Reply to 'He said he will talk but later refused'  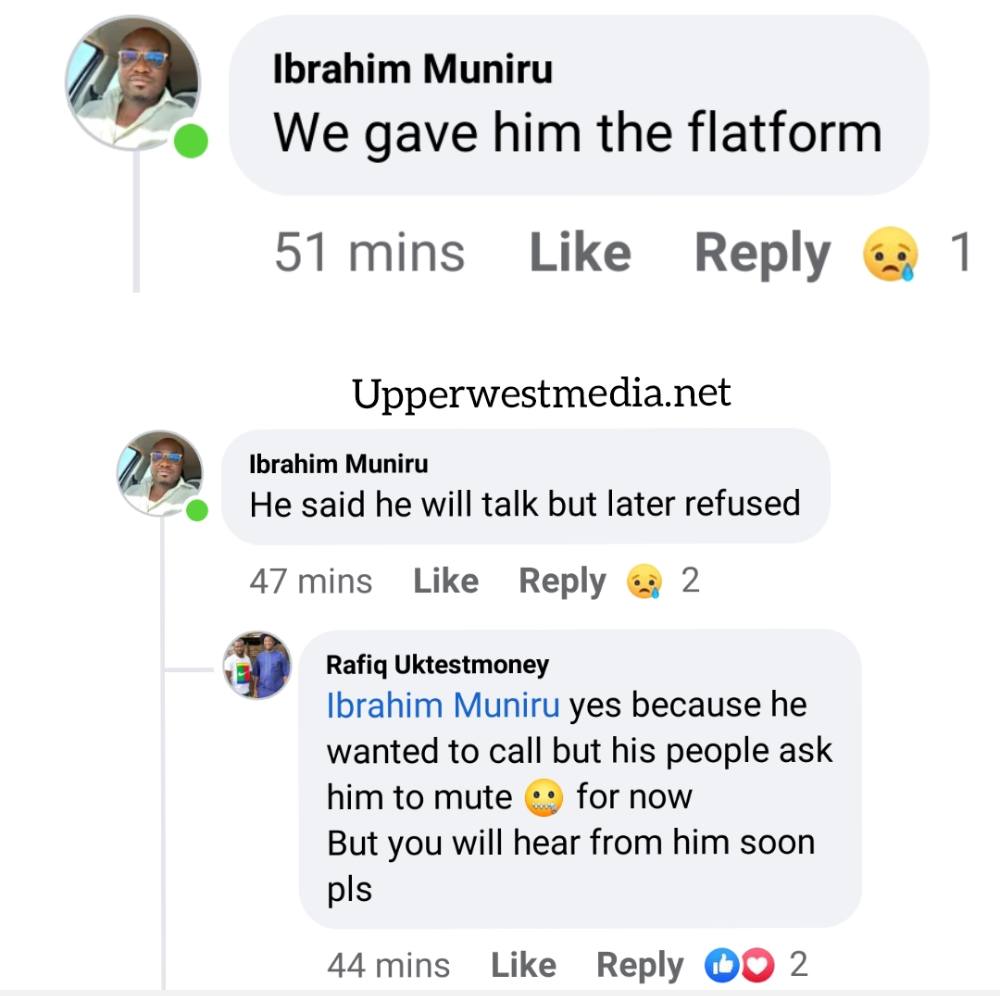click(x=562, y=581)
